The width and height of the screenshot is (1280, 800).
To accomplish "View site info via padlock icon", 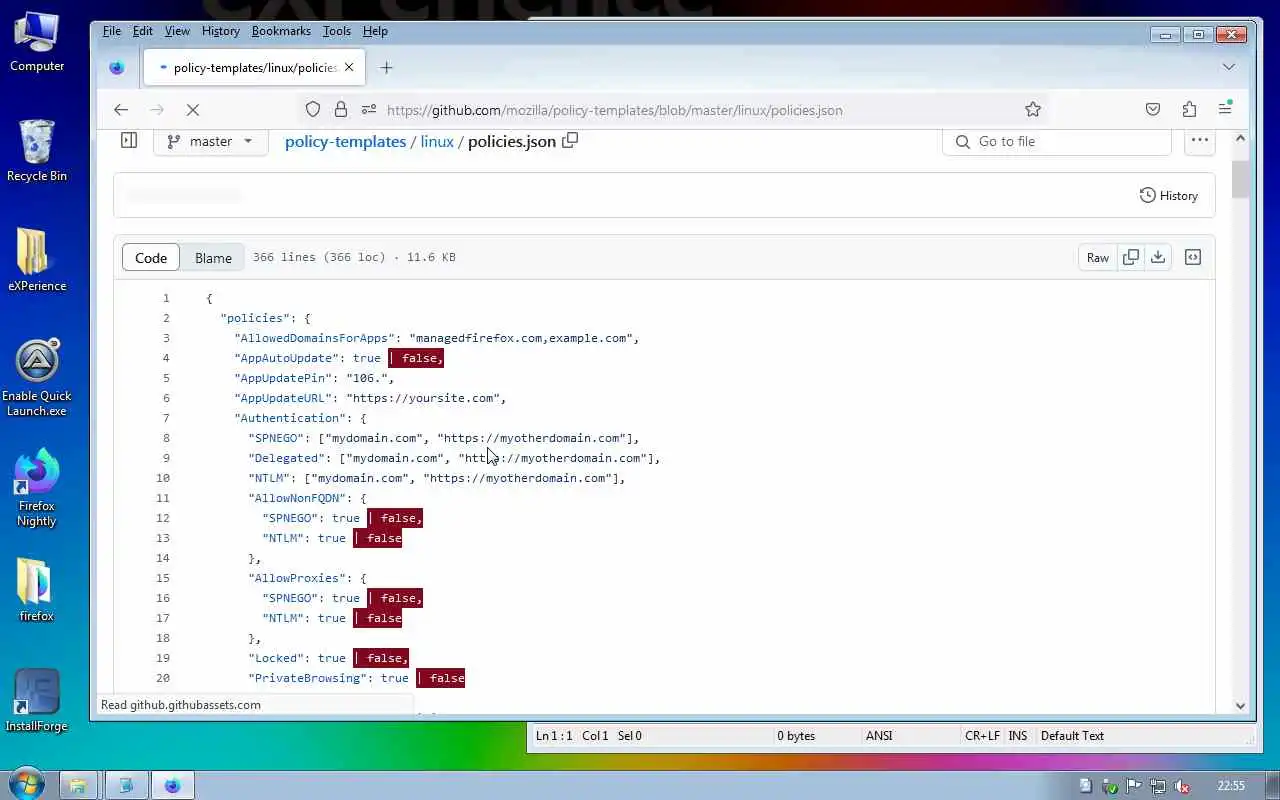I will tap(341, 110).
